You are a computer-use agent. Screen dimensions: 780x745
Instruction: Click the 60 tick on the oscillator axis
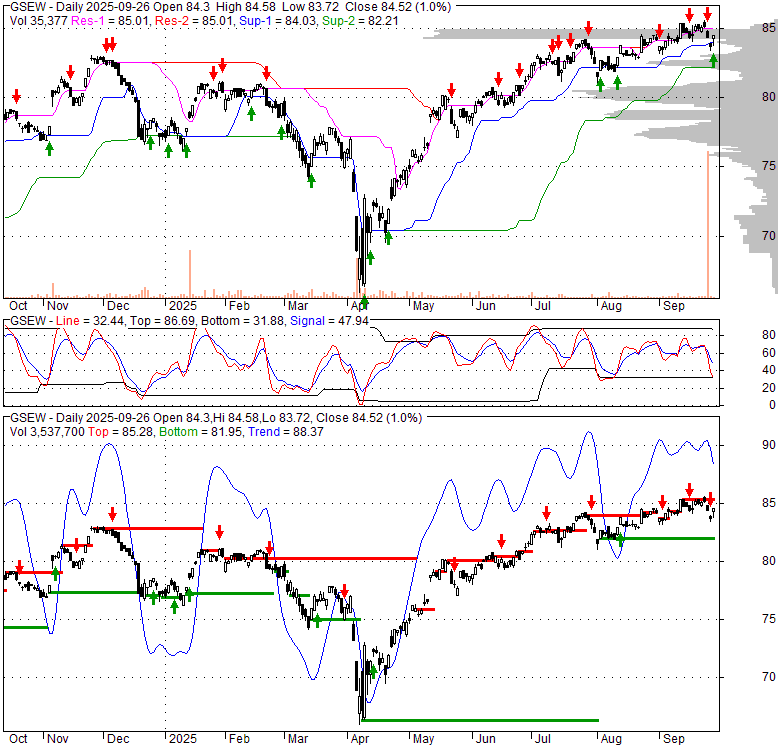769,353
